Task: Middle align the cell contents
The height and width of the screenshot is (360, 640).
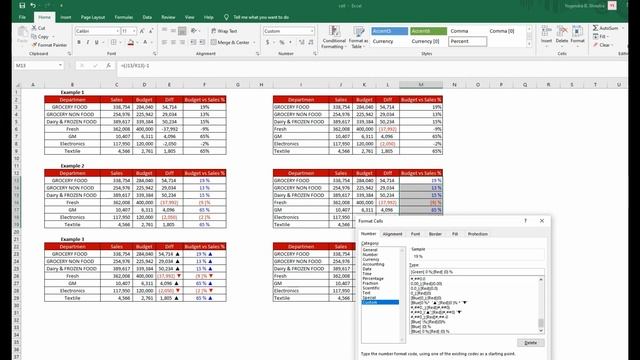Action: (173, 31)
